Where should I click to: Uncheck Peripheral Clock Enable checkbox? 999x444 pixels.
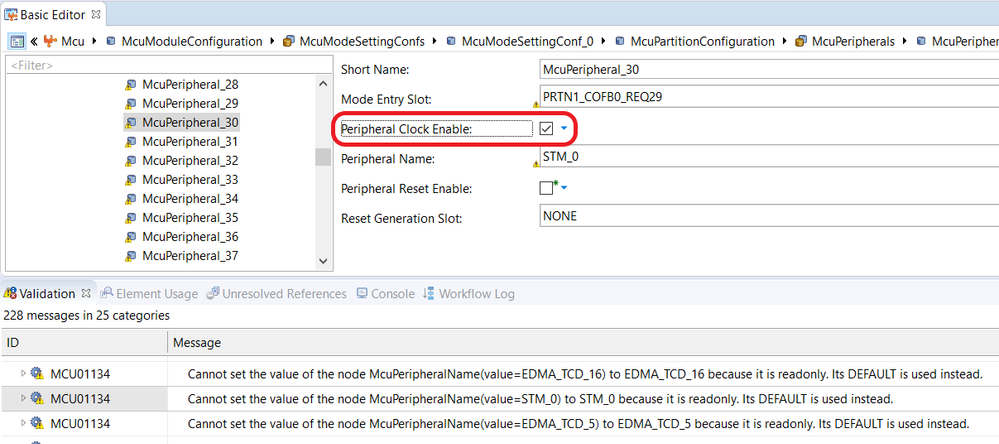(x=547, y=129)
